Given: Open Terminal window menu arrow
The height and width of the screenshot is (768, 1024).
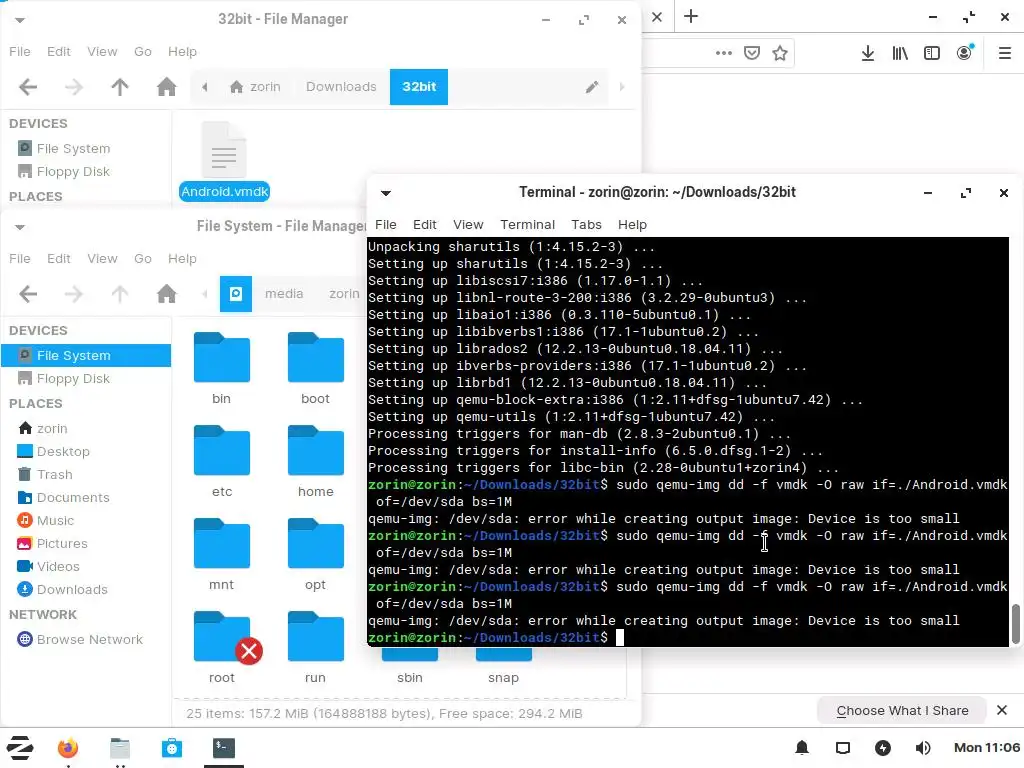Looking at the screenshot, I should (386, 193).
